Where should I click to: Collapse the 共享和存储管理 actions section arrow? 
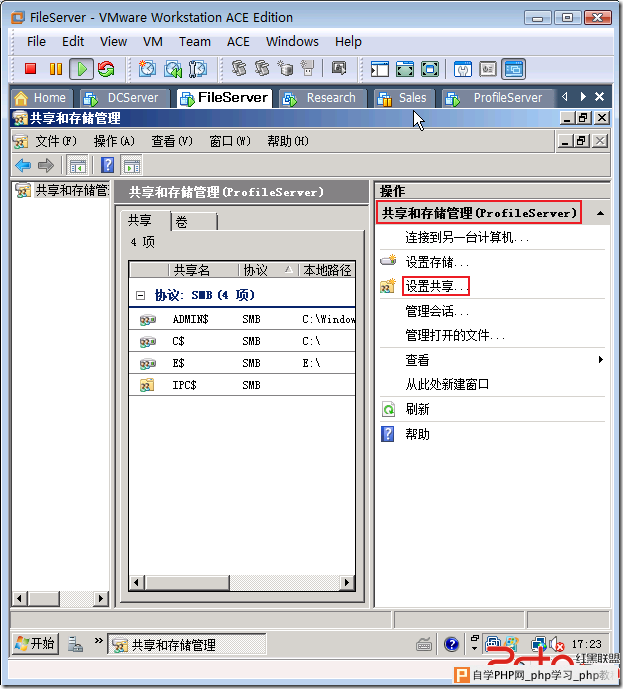click(x=600, y=214)
